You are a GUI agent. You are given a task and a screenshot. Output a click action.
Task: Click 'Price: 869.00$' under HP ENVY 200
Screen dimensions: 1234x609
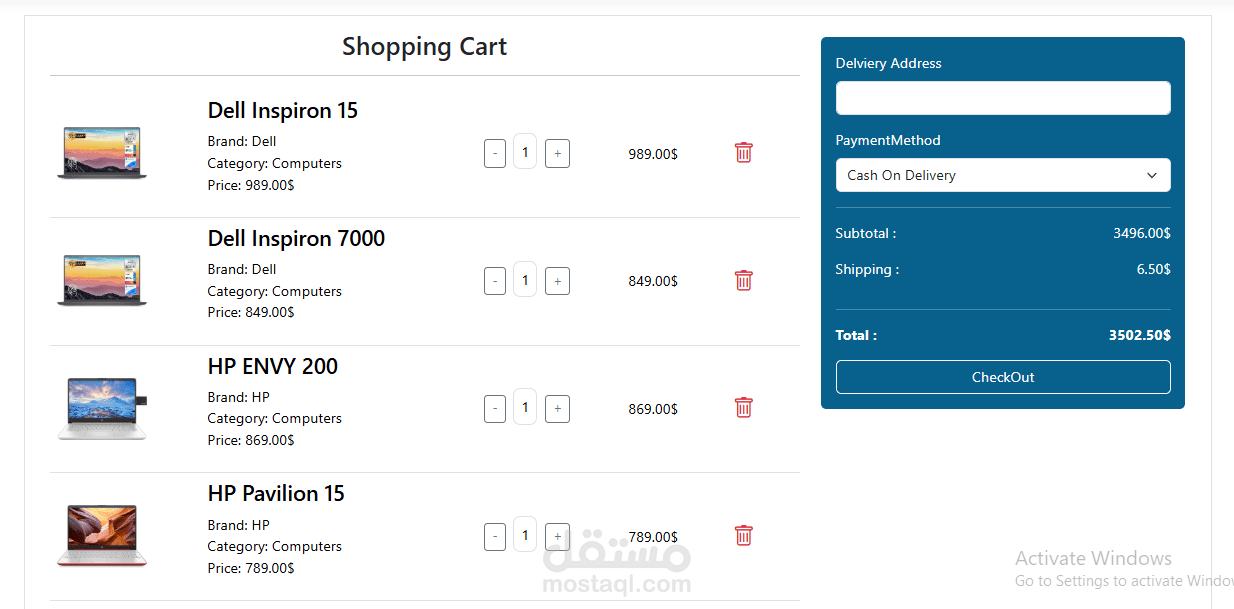coord(251,440)
